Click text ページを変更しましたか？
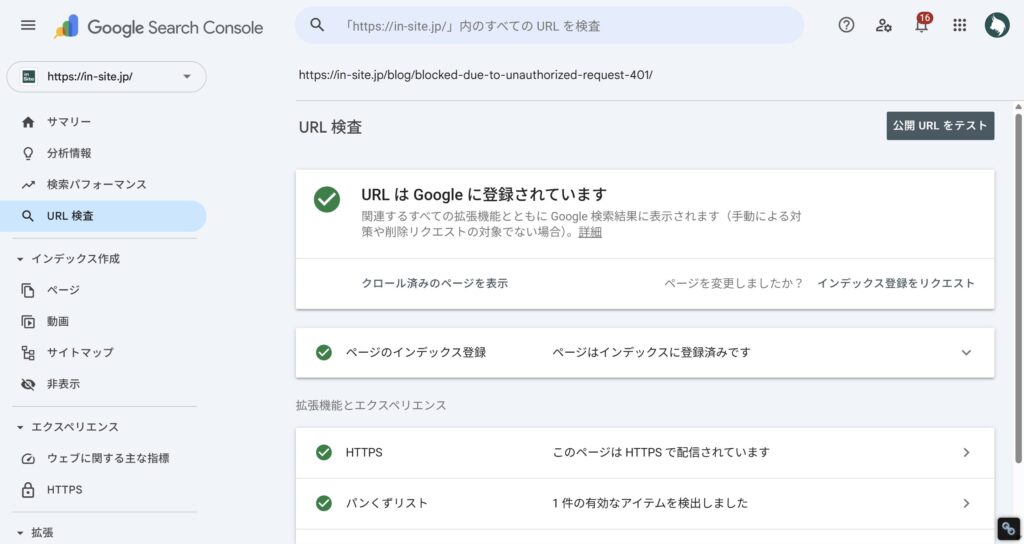The height and width of the screenshot is (544, 1024). pyautogui.click(x=733, y=283)
